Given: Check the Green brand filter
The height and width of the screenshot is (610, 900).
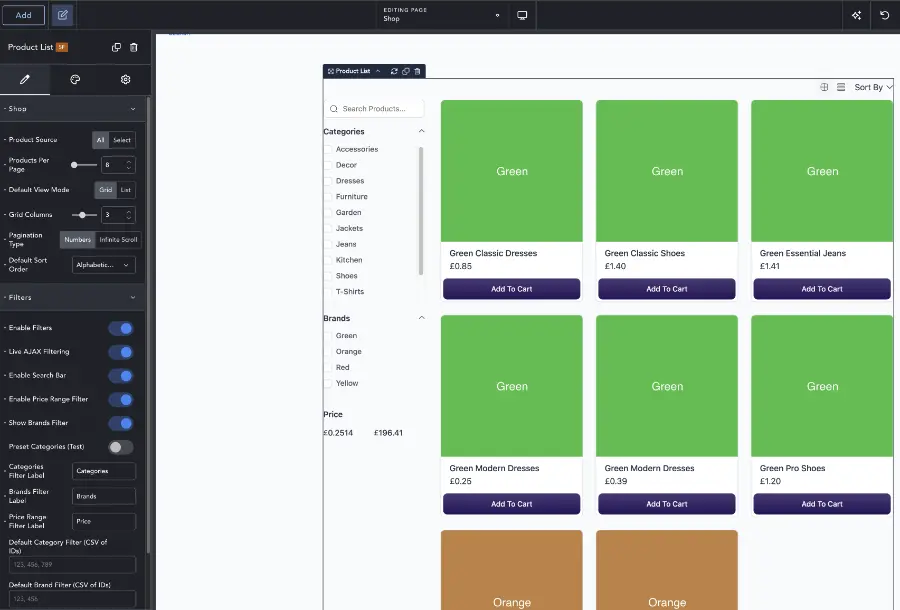Looking at the screenshot, I should [x=328, y=336].
